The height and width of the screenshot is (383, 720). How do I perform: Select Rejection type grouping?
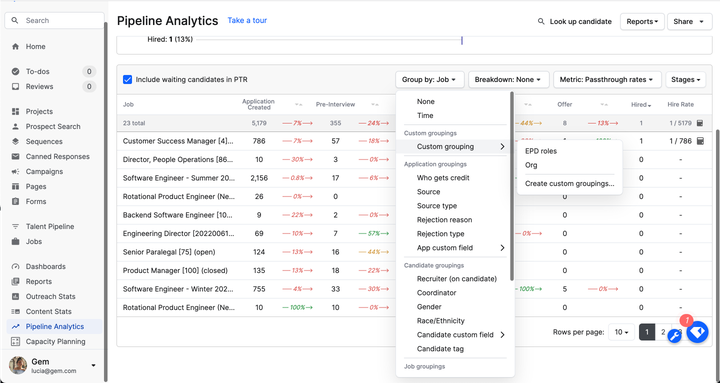point(440,234)
